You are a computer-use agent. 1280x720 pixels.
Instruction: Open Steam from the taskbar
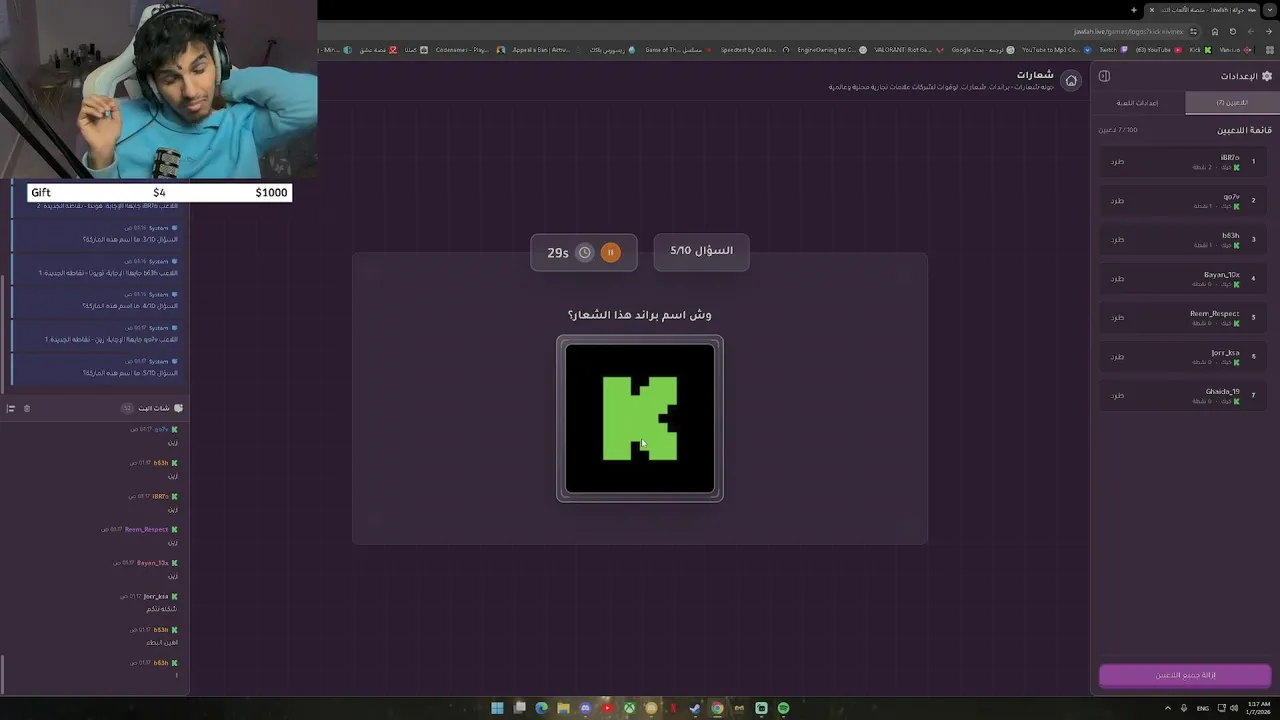tap(695, 708)
